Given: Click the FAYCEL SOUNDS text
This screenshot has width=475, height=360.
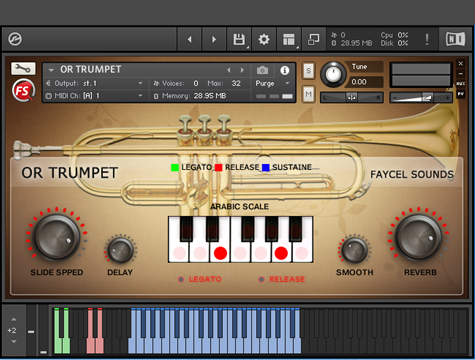Looking at the screenshot, I should tap(412, 174).
